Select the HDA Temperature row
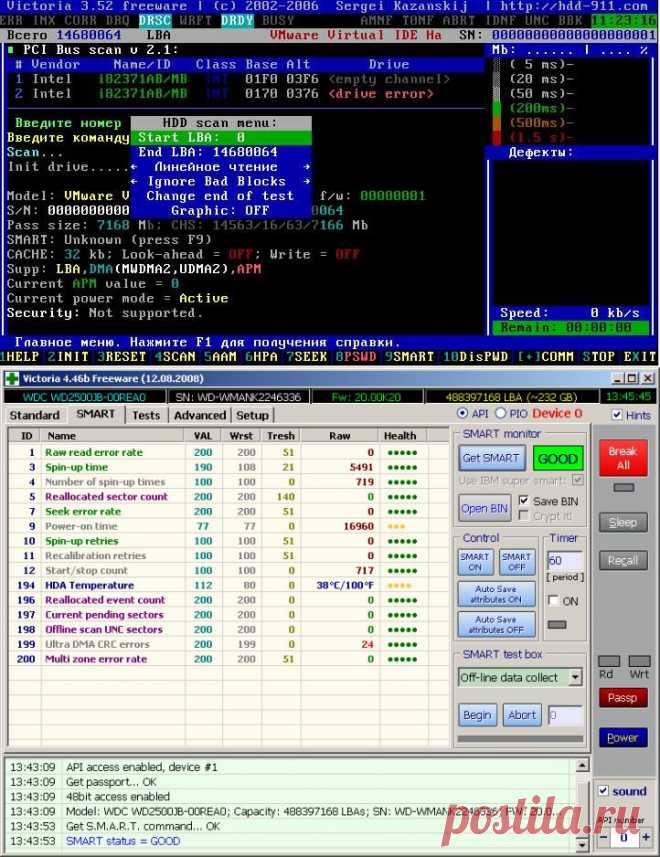The height and width of the screenshot is (857, 660). pyautogui.click(x=228, y=585)
